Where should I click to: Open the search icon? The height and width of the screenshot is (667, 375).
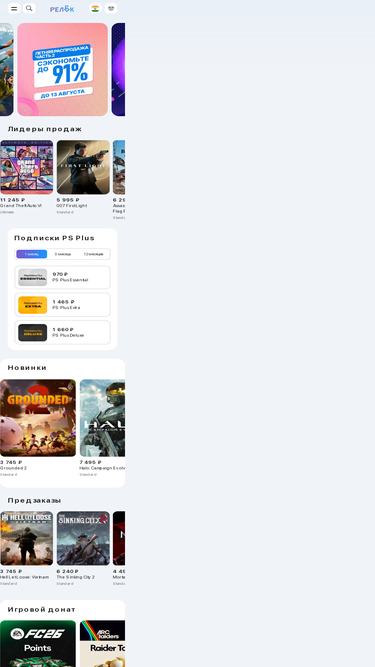pyautogui.click(x=29, y=9)
